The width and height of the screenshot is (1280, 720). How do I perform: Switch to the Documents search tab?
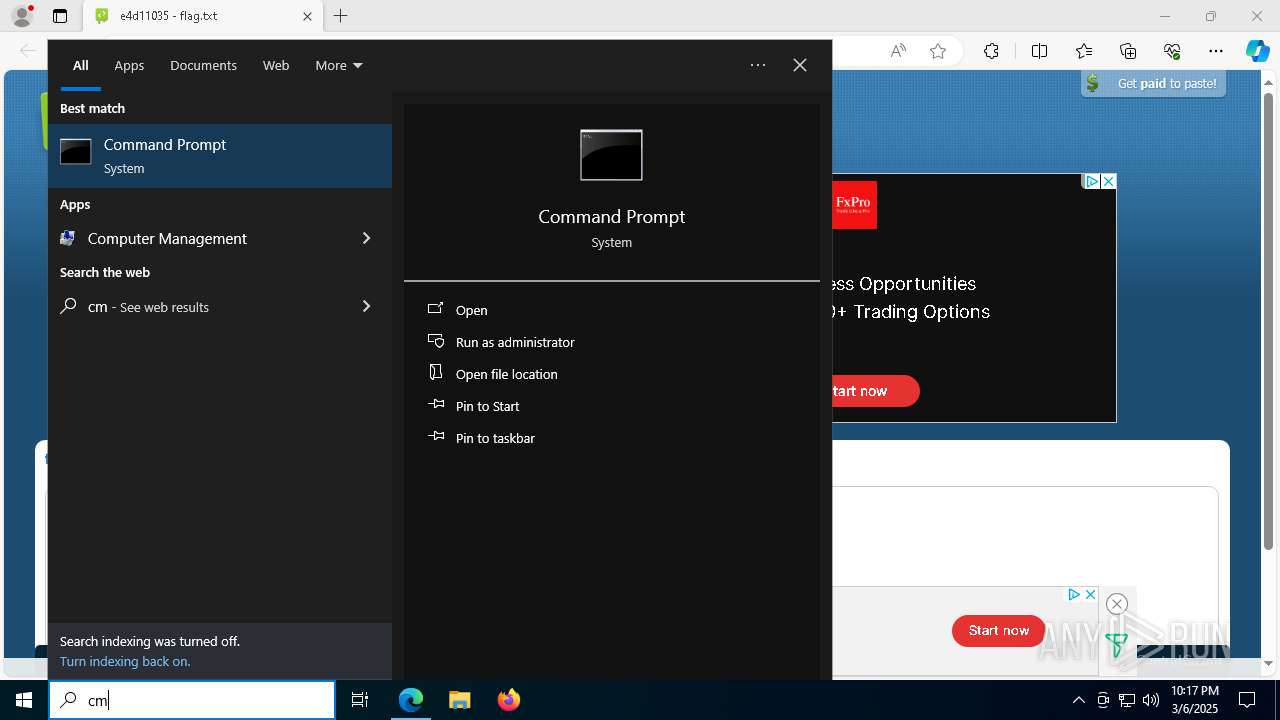[203, 65]
